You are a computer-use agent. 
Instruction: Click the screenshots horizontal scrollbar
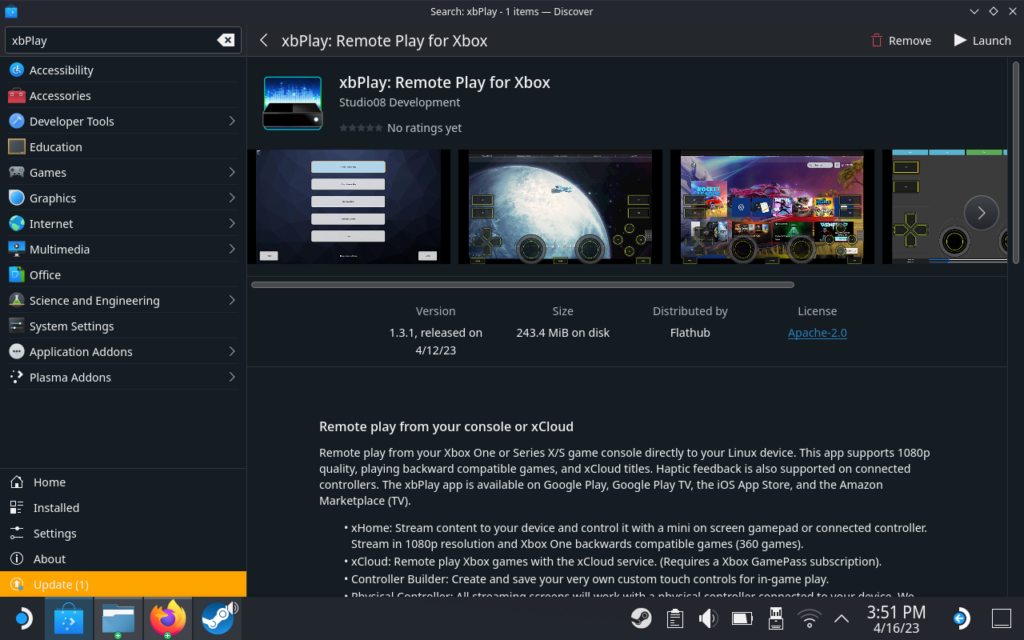tap(522, 285)
